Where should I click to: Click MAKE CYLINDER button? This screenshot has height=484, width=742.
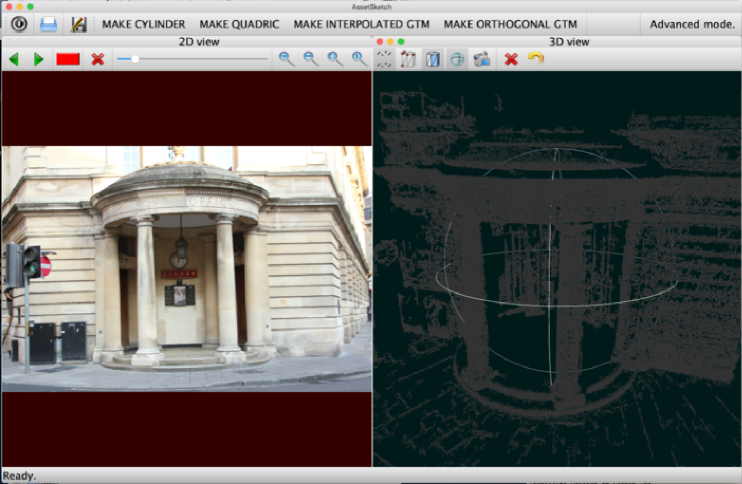143,24
